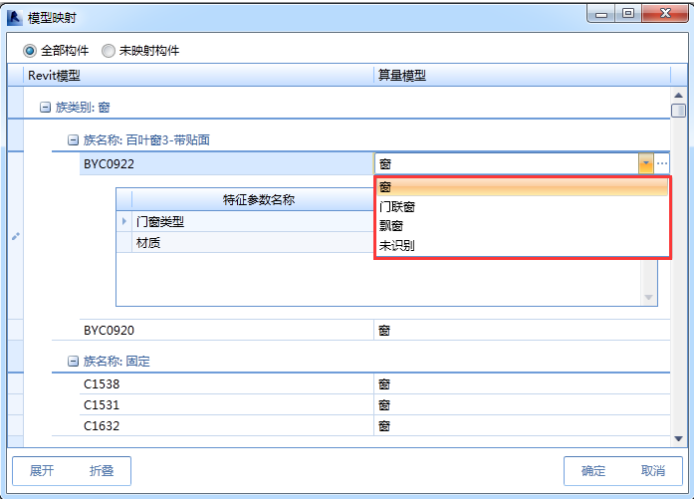694x499 pixels.
Task: Click the pencil edit indicator in row header
Action: pyautogui.click(x=15, y=236)
